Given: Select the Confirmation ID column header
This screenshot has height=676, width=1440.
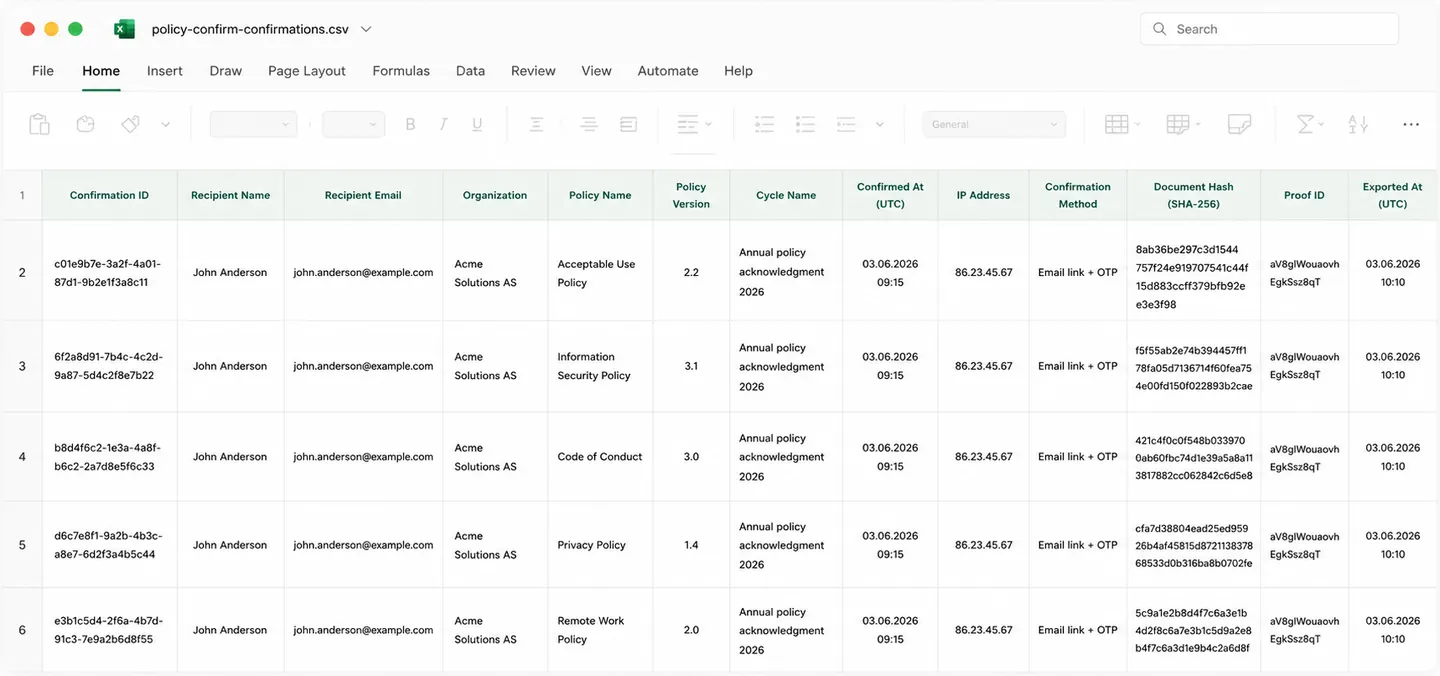Looking at the screenshot, I should (x=109, y=195).
